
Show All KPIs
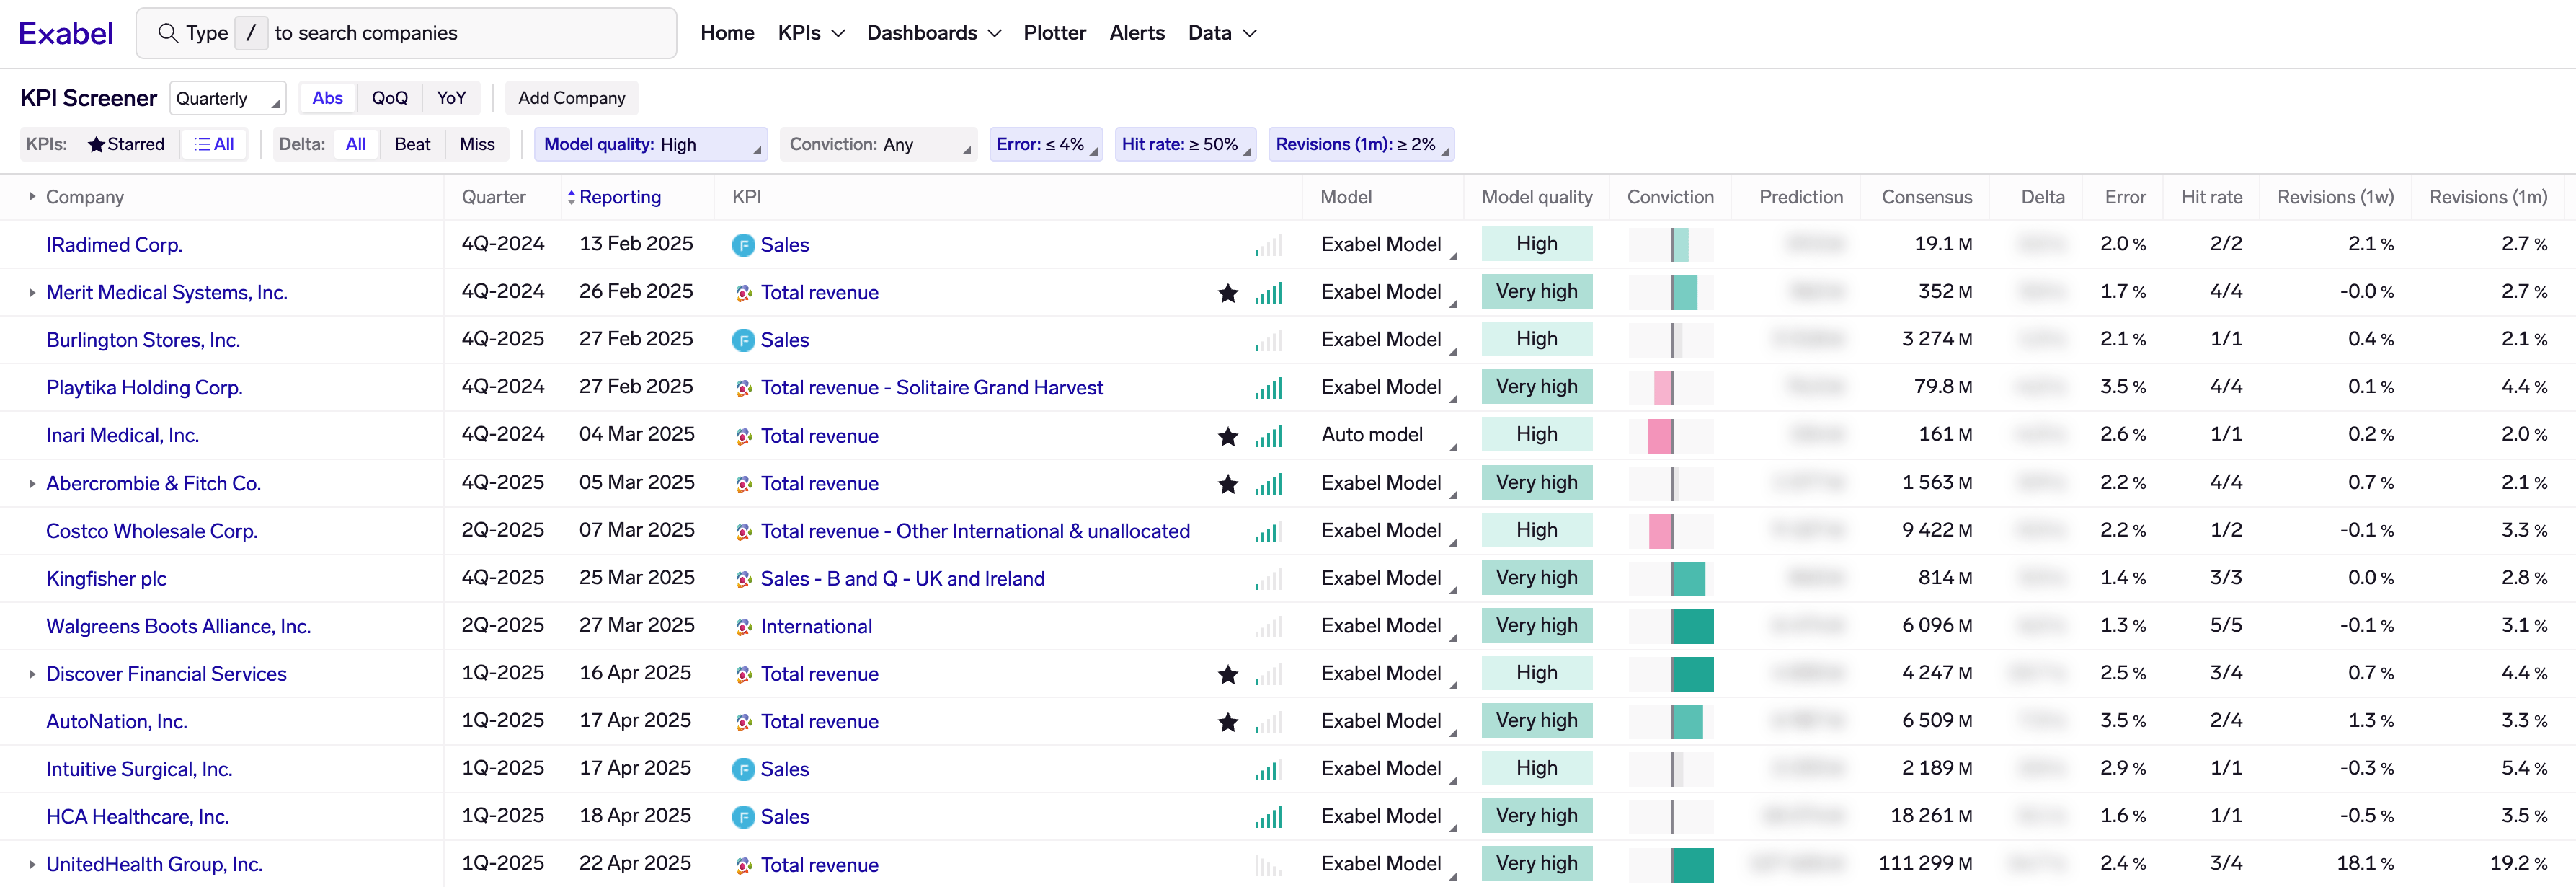214,144
